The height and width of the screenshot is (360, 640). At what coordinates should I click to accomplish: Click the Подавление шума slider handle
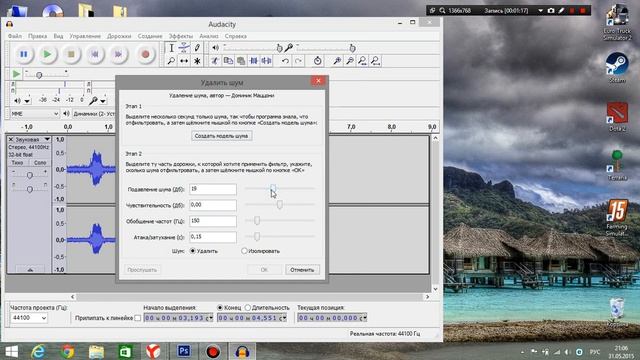point(273,188)
